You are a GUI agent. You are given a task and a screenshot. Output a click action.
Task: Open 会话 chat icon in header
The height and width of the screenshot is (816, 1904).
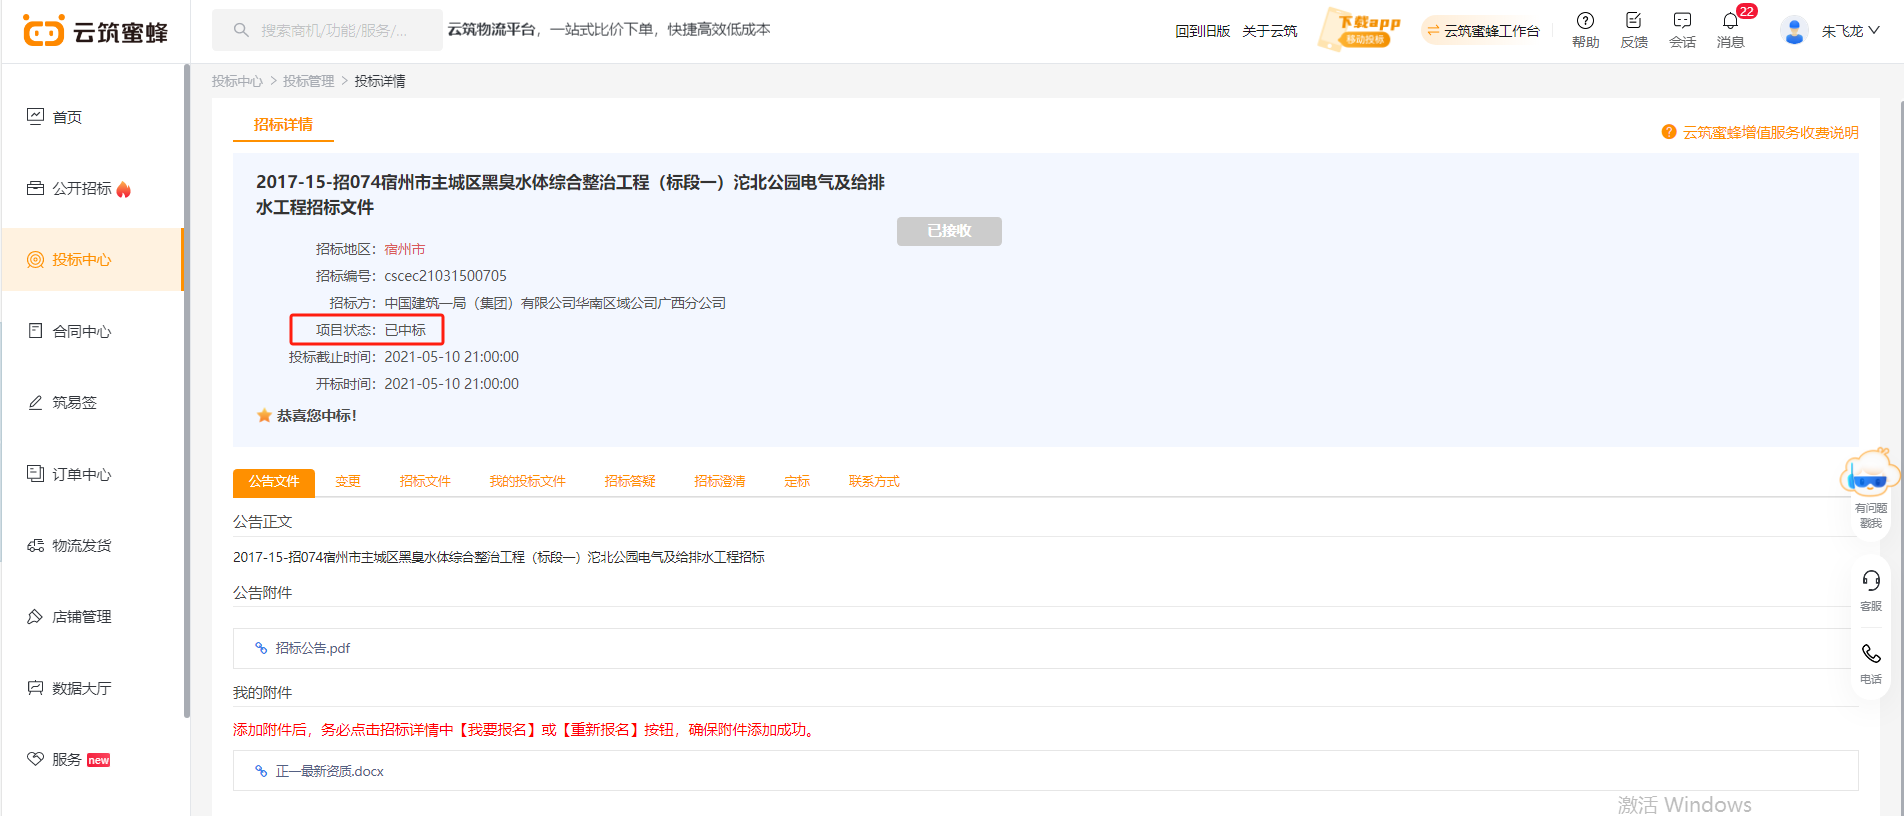(1682, 21)
